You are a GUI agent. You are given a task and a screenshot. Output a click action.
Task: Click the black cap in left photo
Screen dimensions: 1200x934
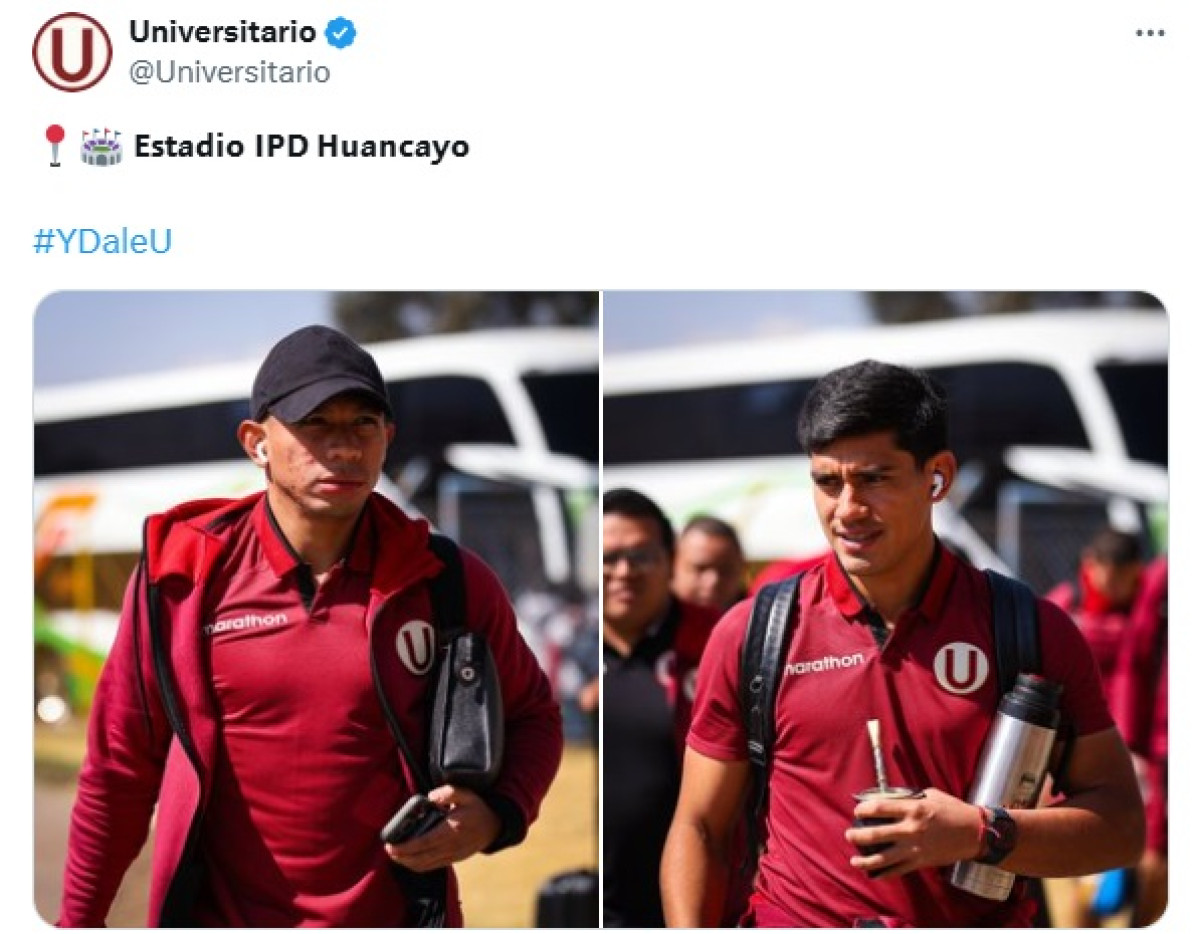point(319,372)
